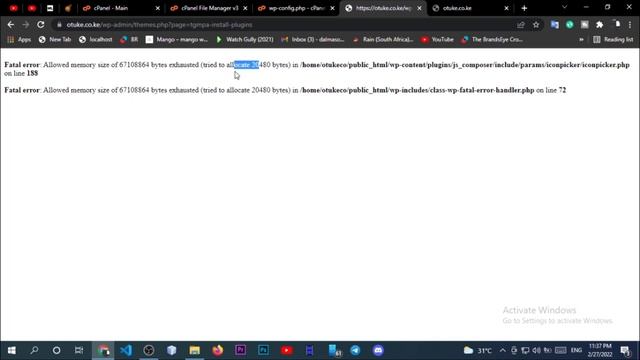Close the active otuke.co.ke/wp error tab

click(419, 8)
